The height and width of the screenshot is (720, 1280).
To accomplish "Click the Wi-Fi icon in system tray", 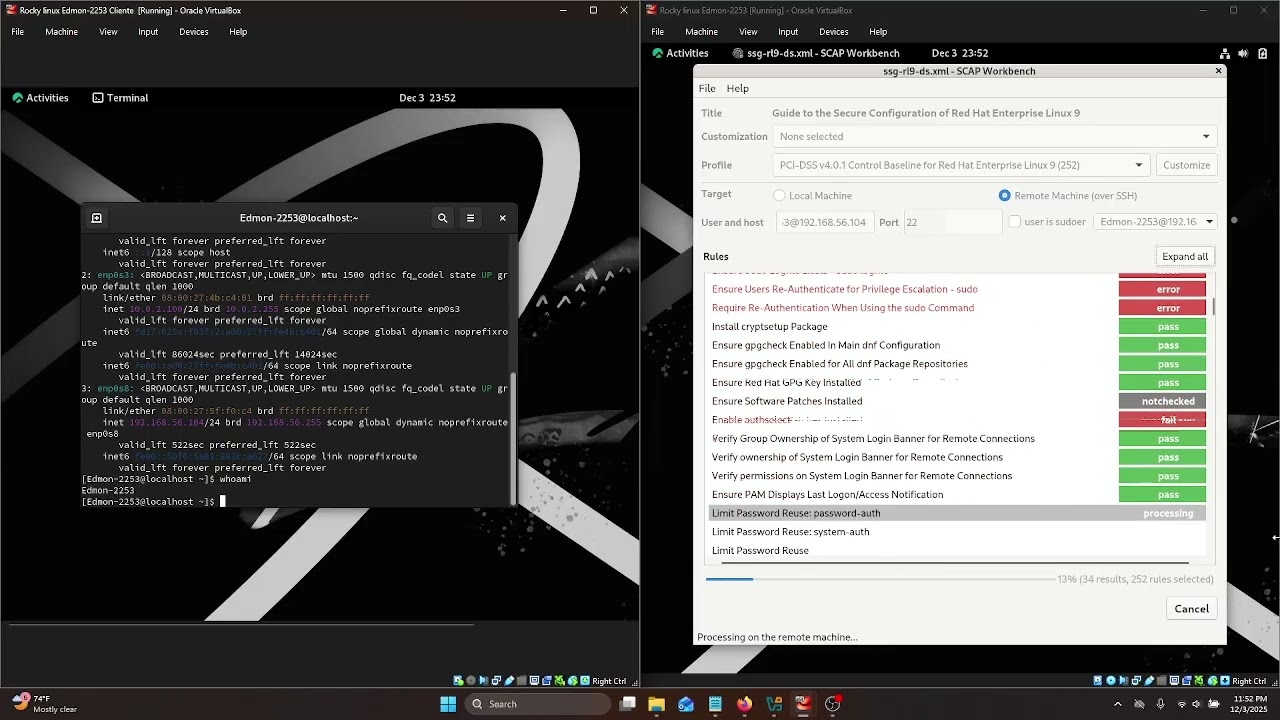I will [x=1182, y=704].
